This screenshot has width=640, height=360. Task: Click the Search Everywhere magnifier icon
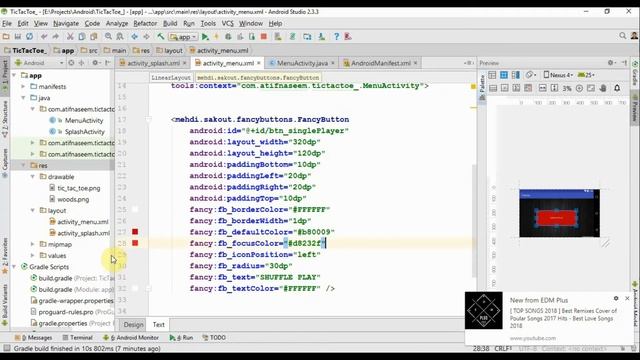click(622, 36)
